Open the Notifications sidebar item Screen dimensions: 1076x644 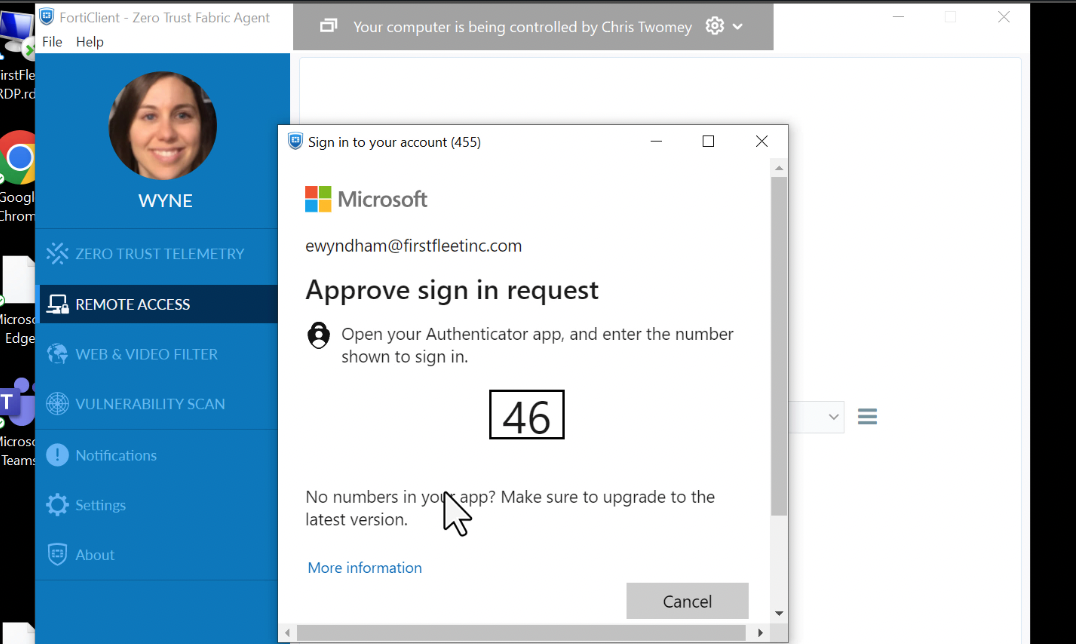[157, 455]
